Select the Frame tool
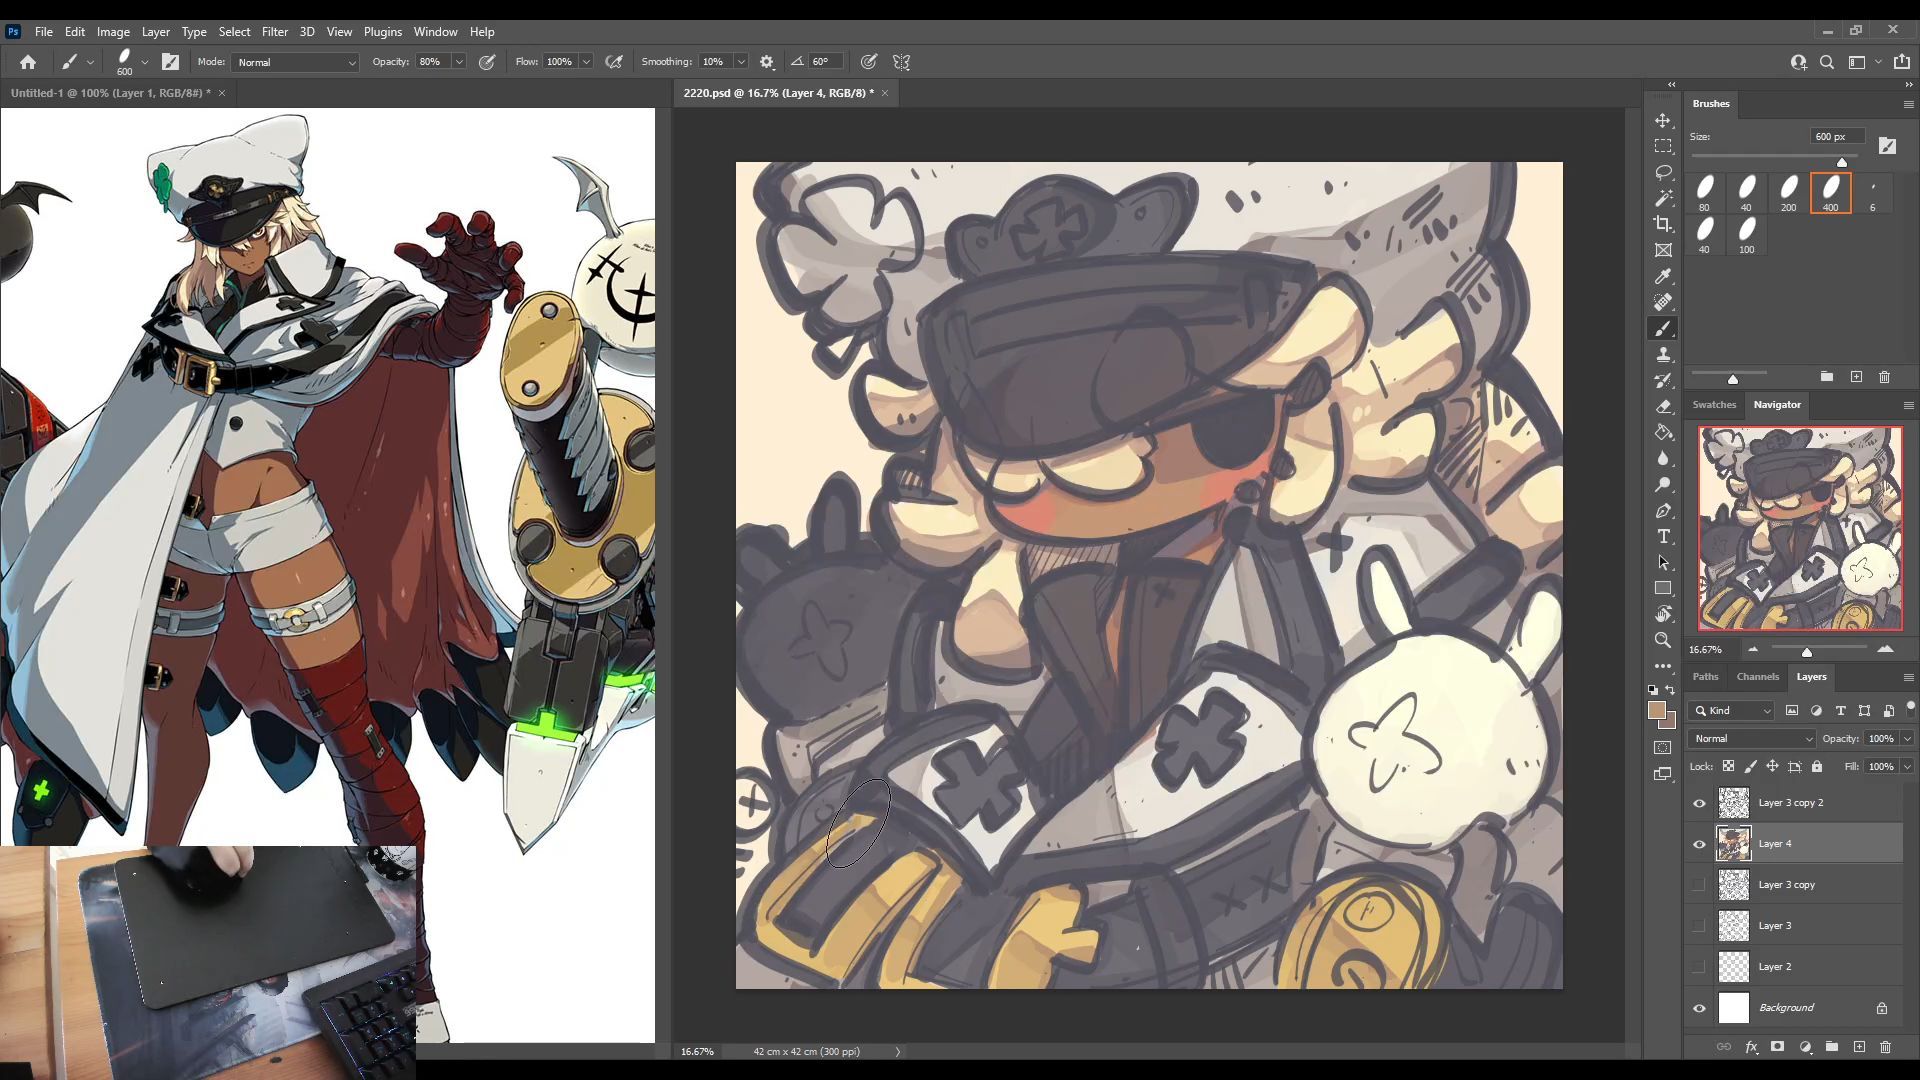 pos(1663,250)
